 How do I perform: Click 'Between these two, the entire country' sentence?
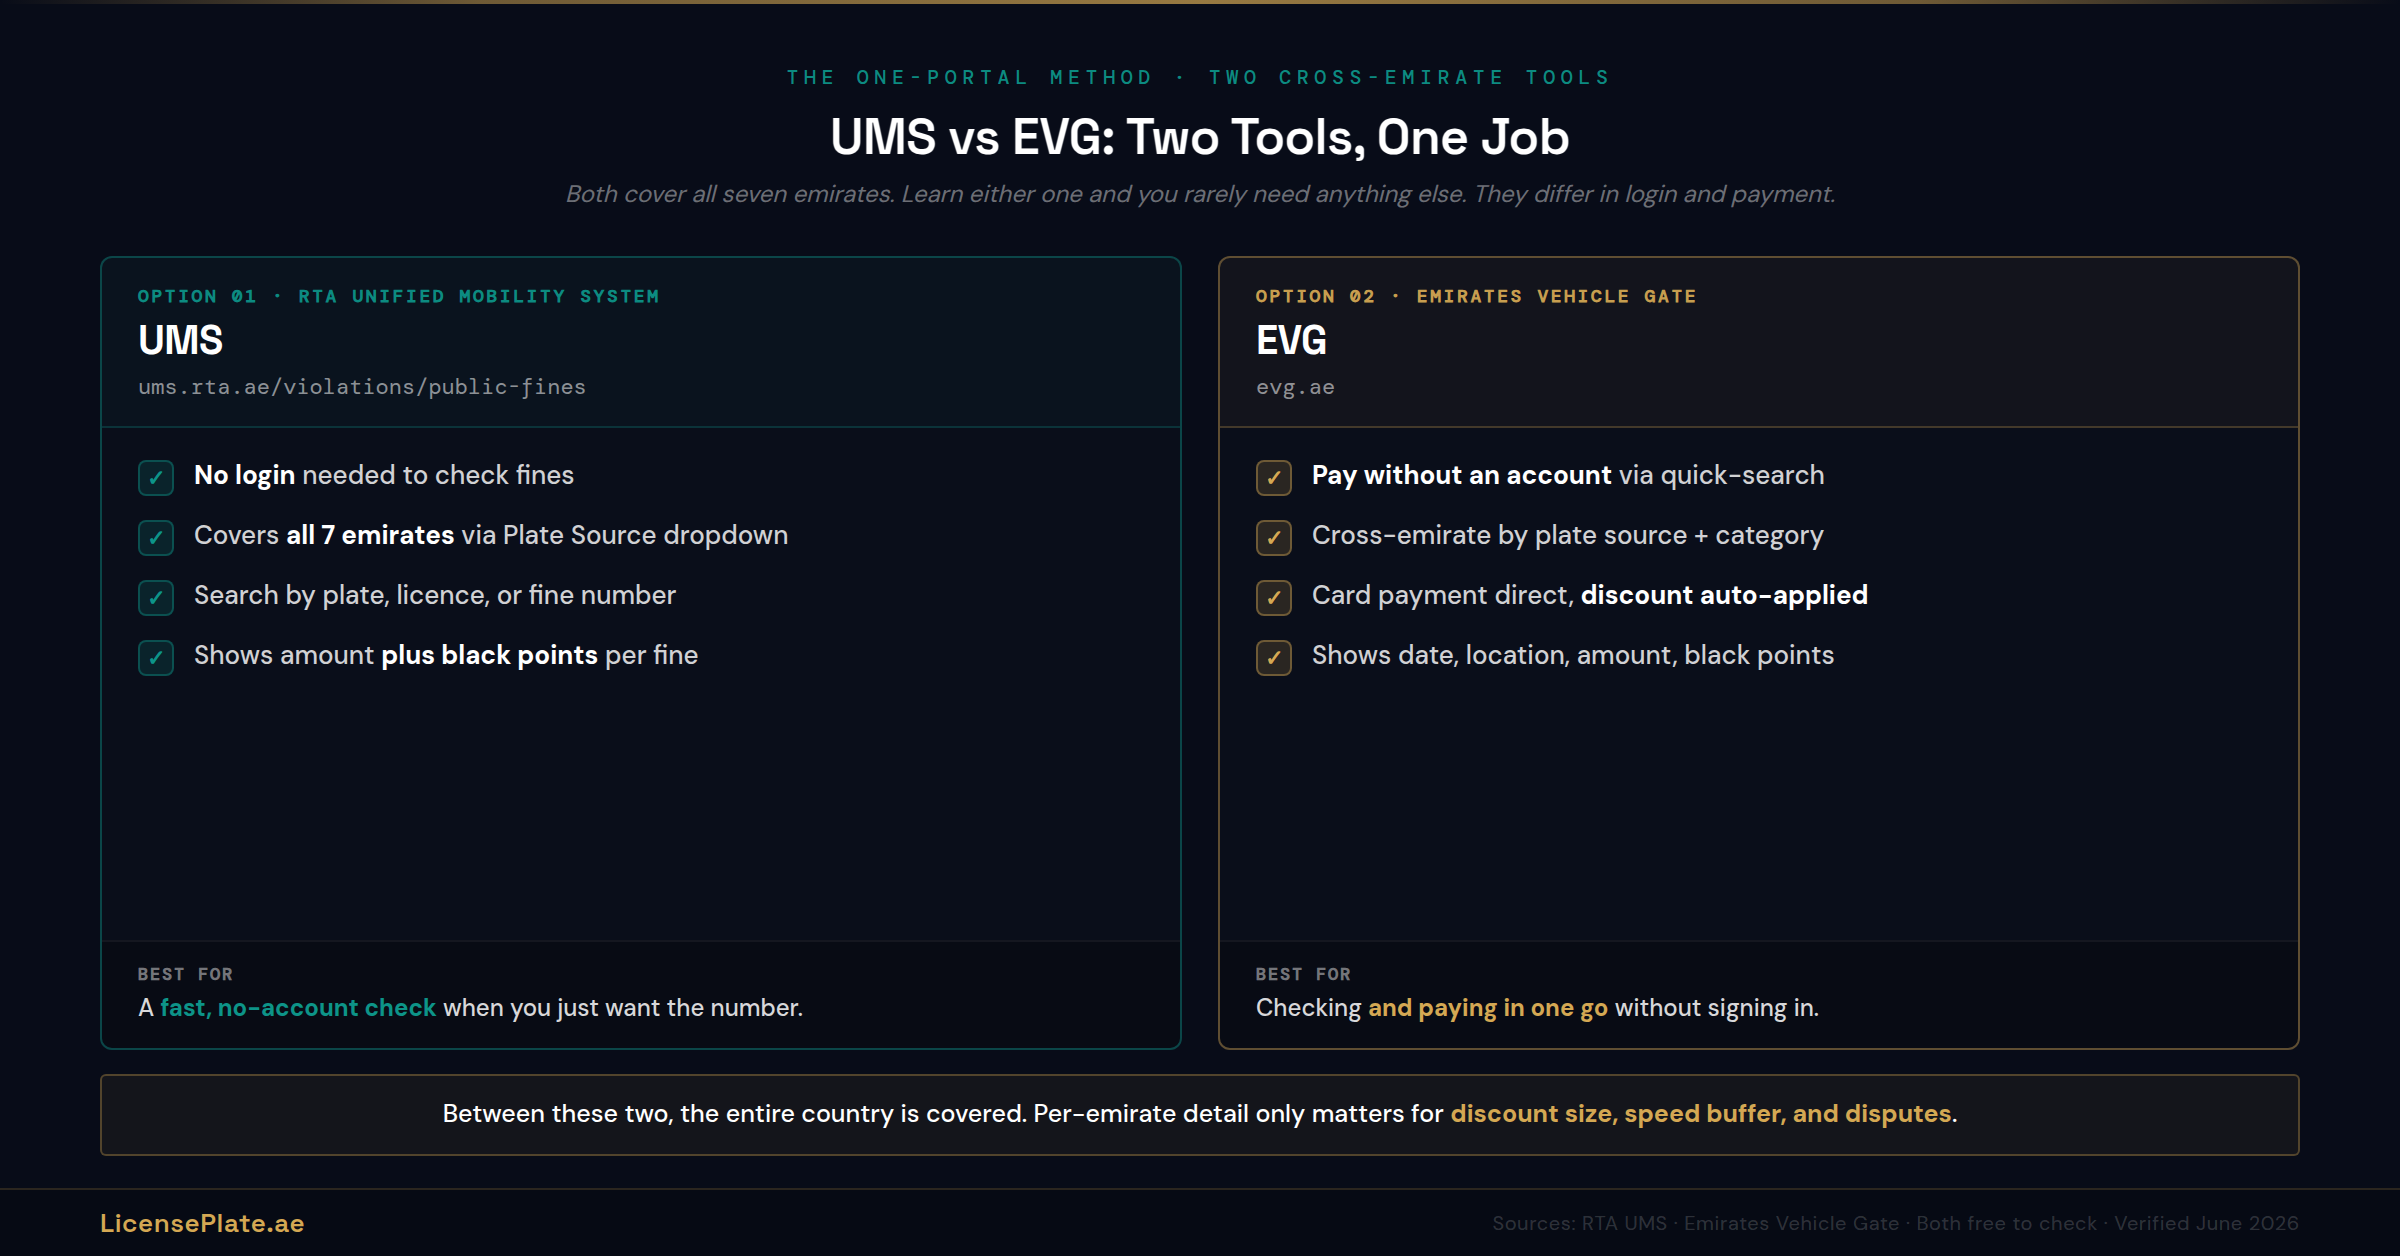point(1200,1114)
